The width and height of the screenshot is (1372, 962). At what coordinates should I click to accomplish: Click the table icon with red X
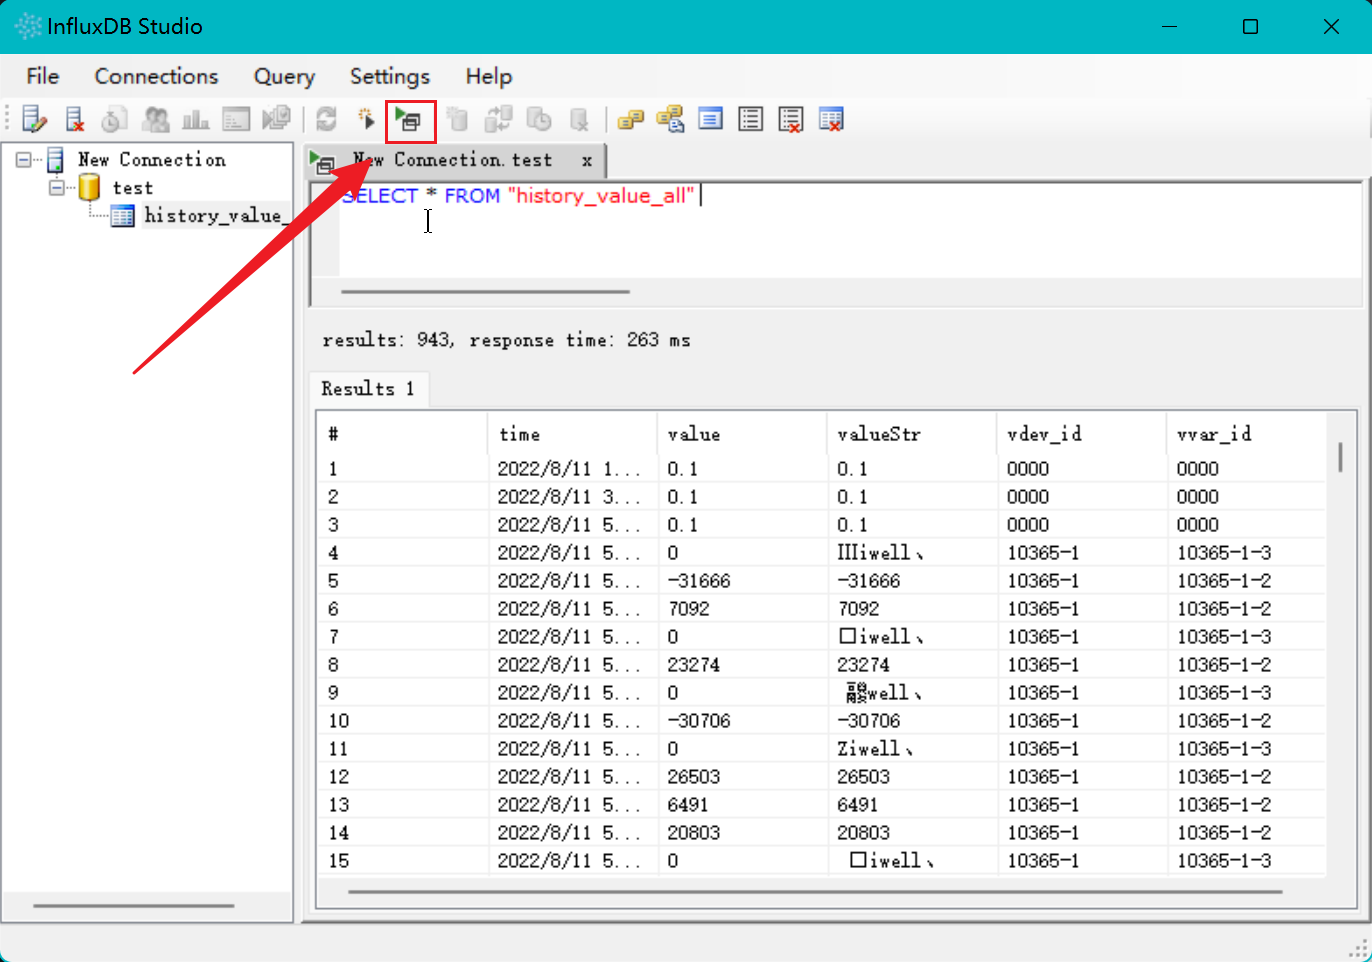click(831, 119)
